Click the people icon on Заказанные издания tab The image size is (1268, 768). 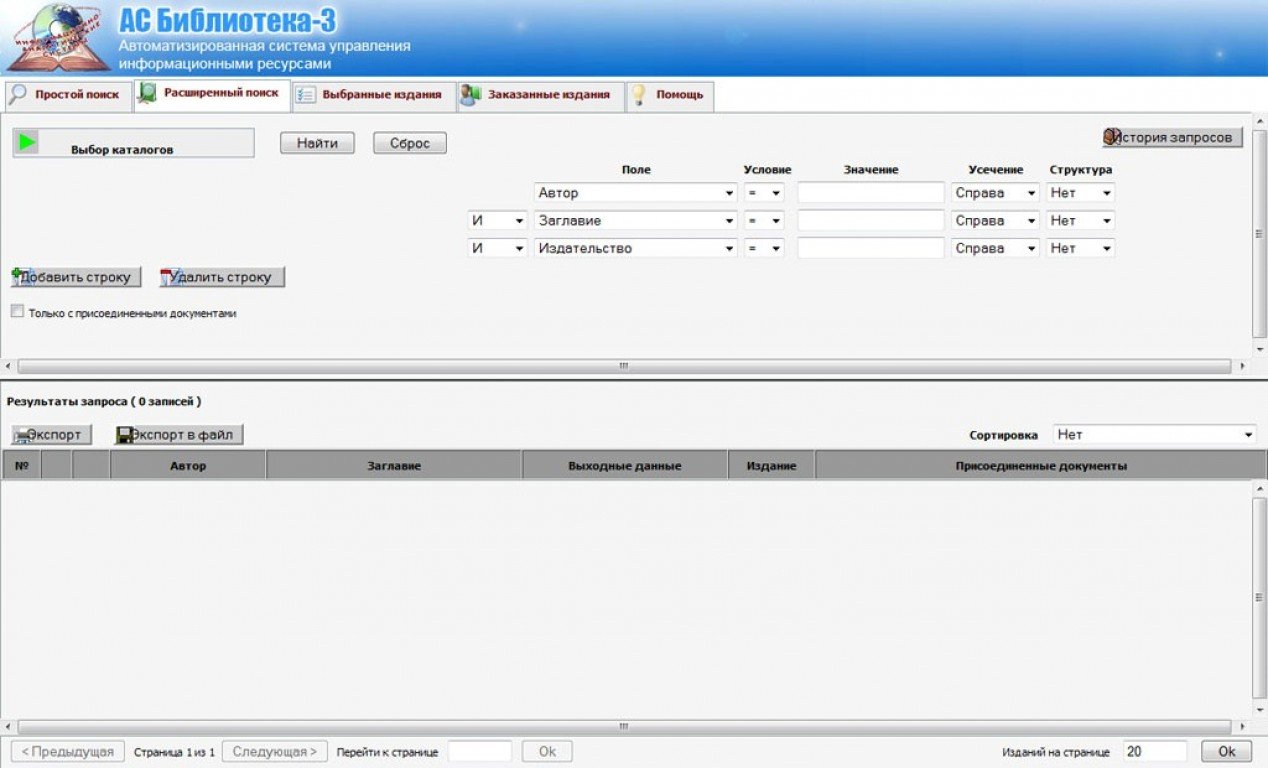tap(470, 95)
